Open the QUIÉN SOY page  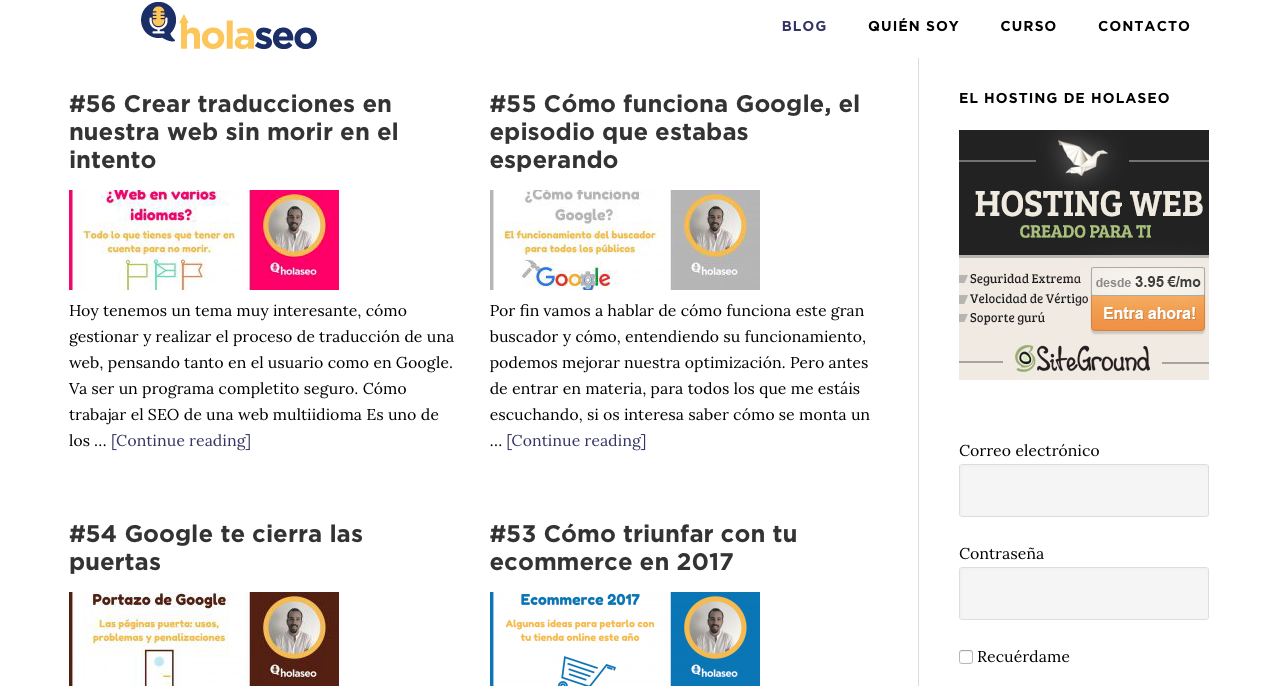[x=913, y=25]
